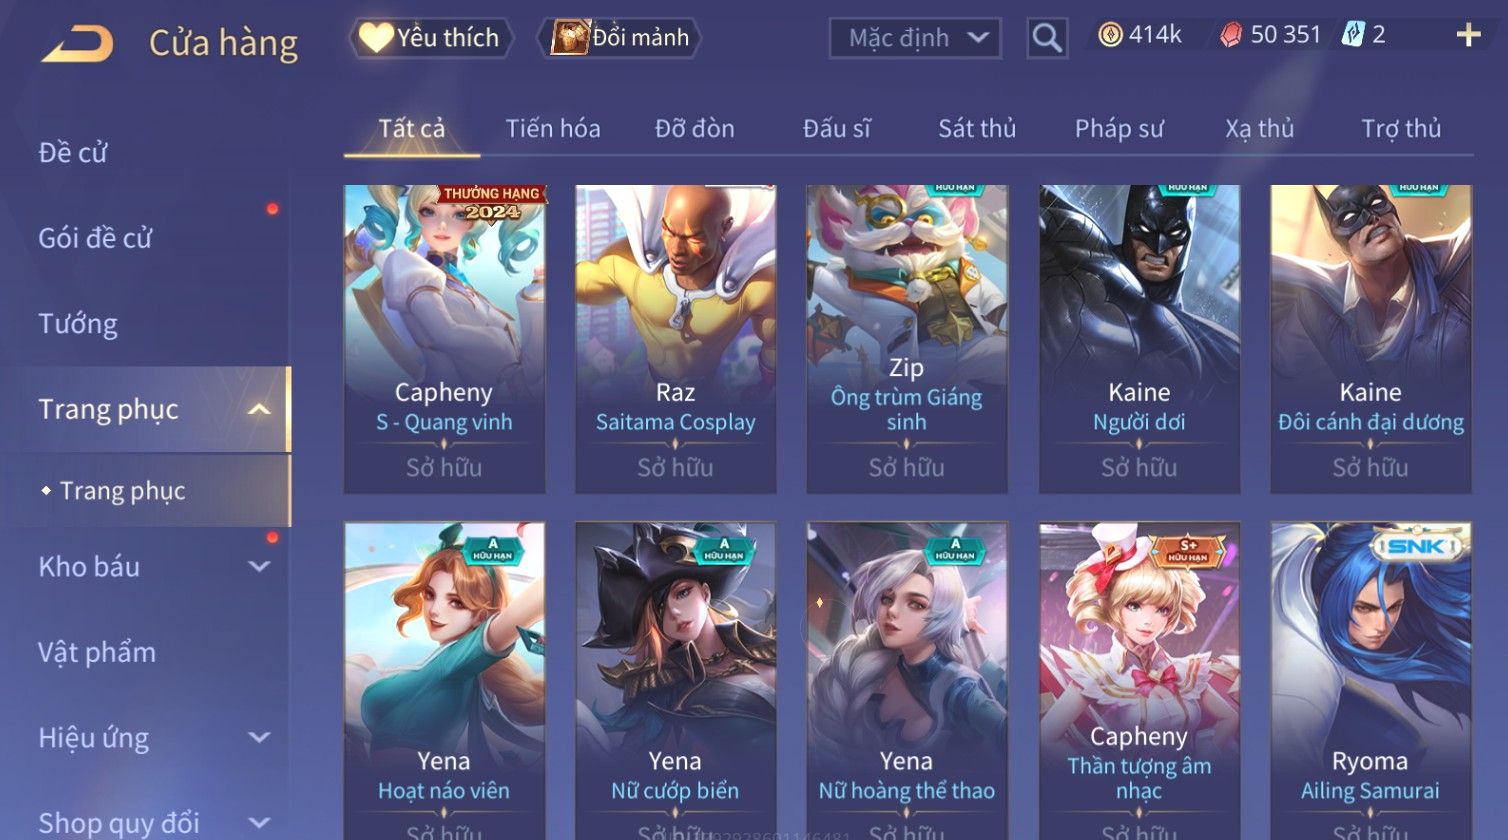
Task: Open Kaine Người dơi skin card
Action: [x=1139, y=339]
